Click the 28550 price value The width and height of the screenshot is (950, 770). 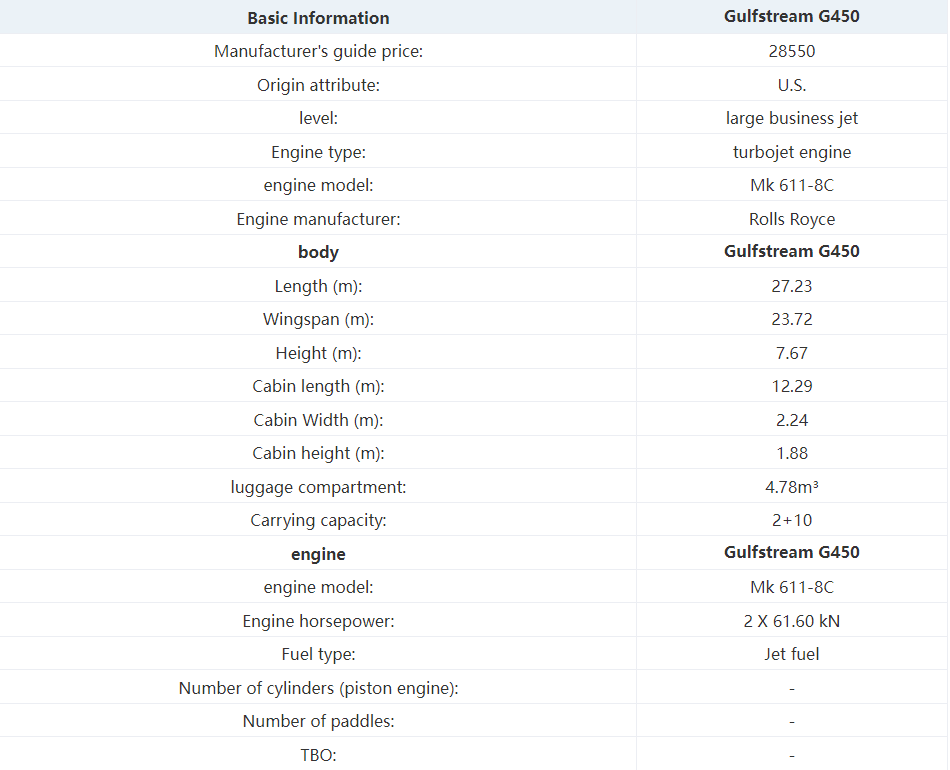(791, 51)
